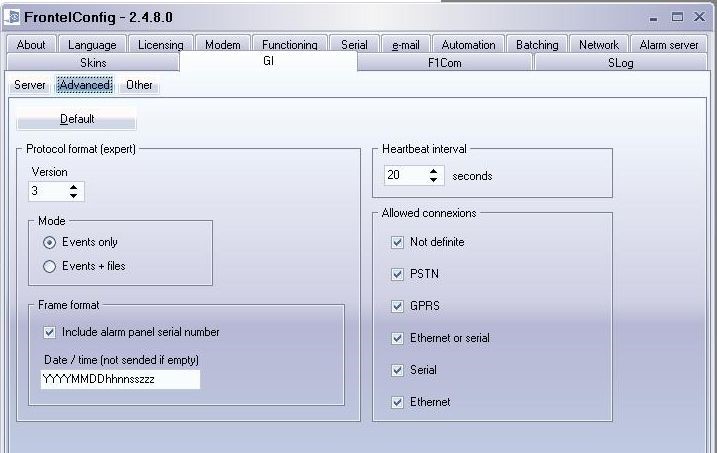Decrease the Heartbeat interval seconds
Viewport: 717px width, 453px height.
pos(433,180)
